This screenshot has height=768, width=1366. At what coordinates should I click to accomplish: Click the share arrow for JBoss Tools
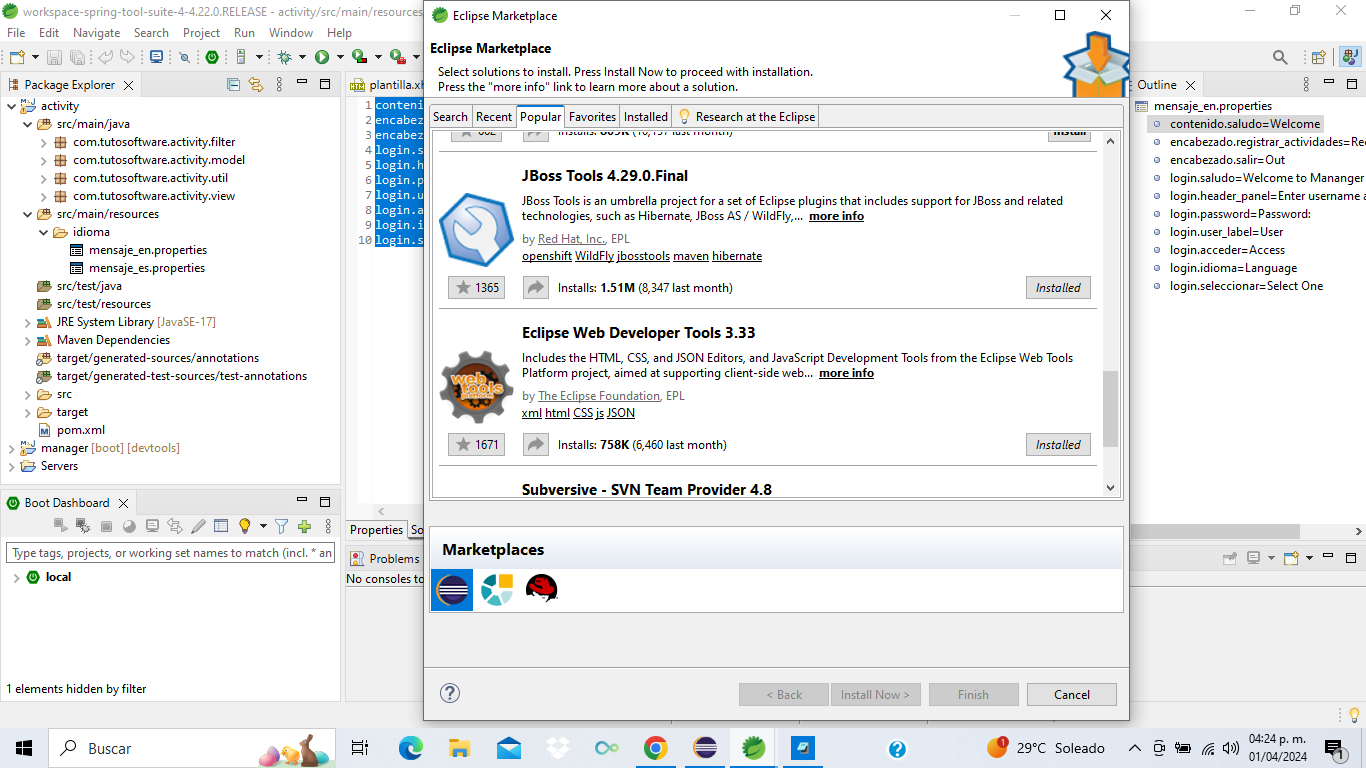(x=536, y=288)
